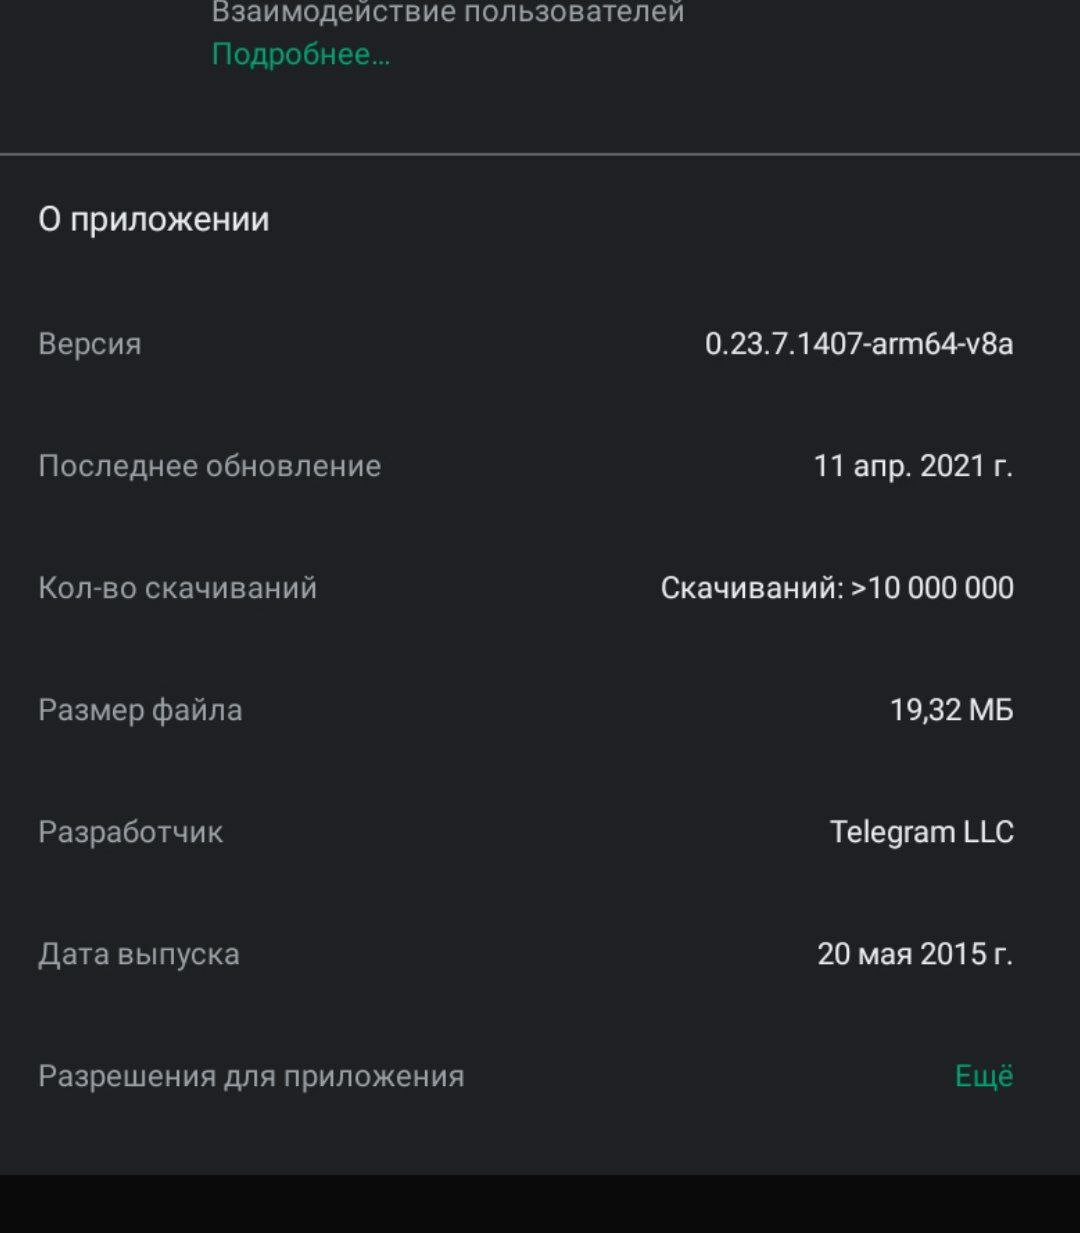The image size is (1080, 1233).
Task: Select the 'Размер файла' label
Action: (140, 710)
